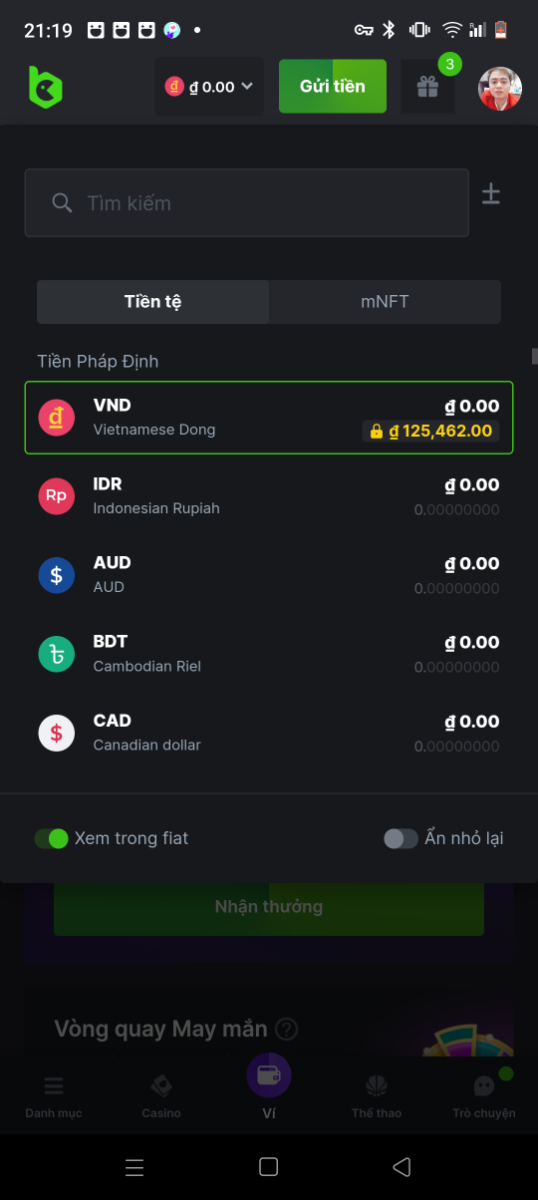The height and width of the screenshot is (1200, 538).
Task: Click the Gửi tiền deposit button
Action: (332, 86)
